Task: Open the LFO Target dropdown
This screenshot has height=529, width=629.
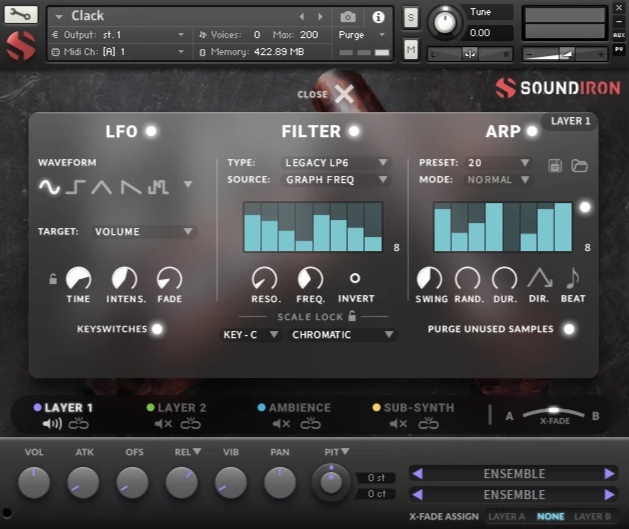Action: point(143,231)
